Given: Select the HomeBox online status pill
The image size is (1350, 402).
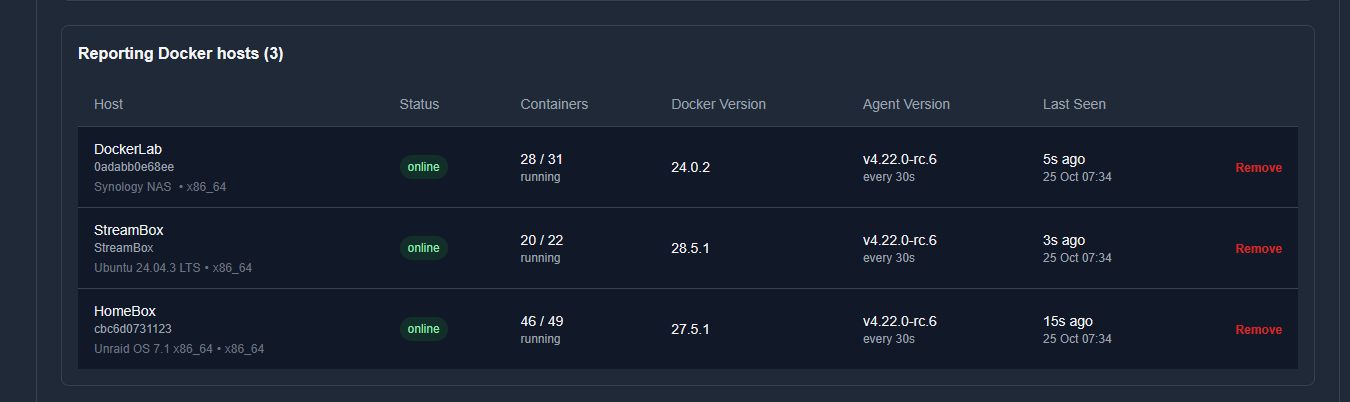Looking at the screenshot, I should 423,329.
